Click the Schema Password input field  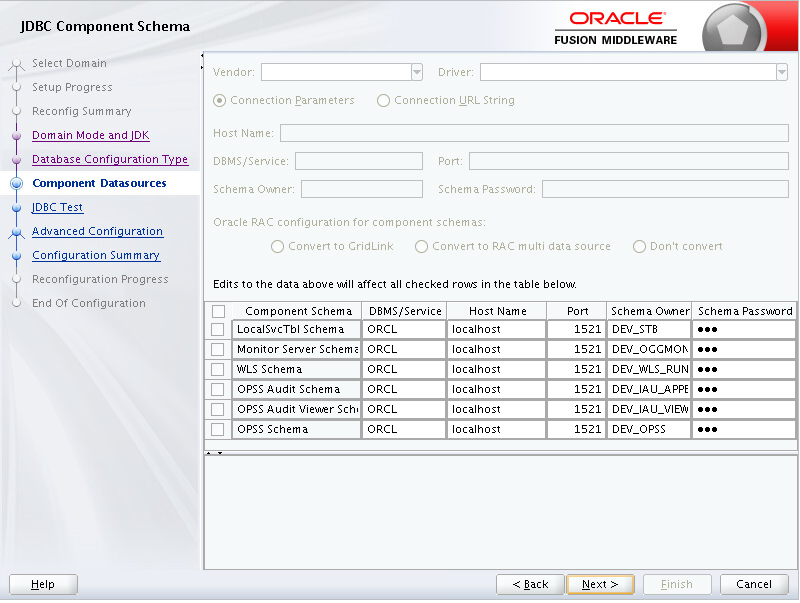(x=665, y=189)
